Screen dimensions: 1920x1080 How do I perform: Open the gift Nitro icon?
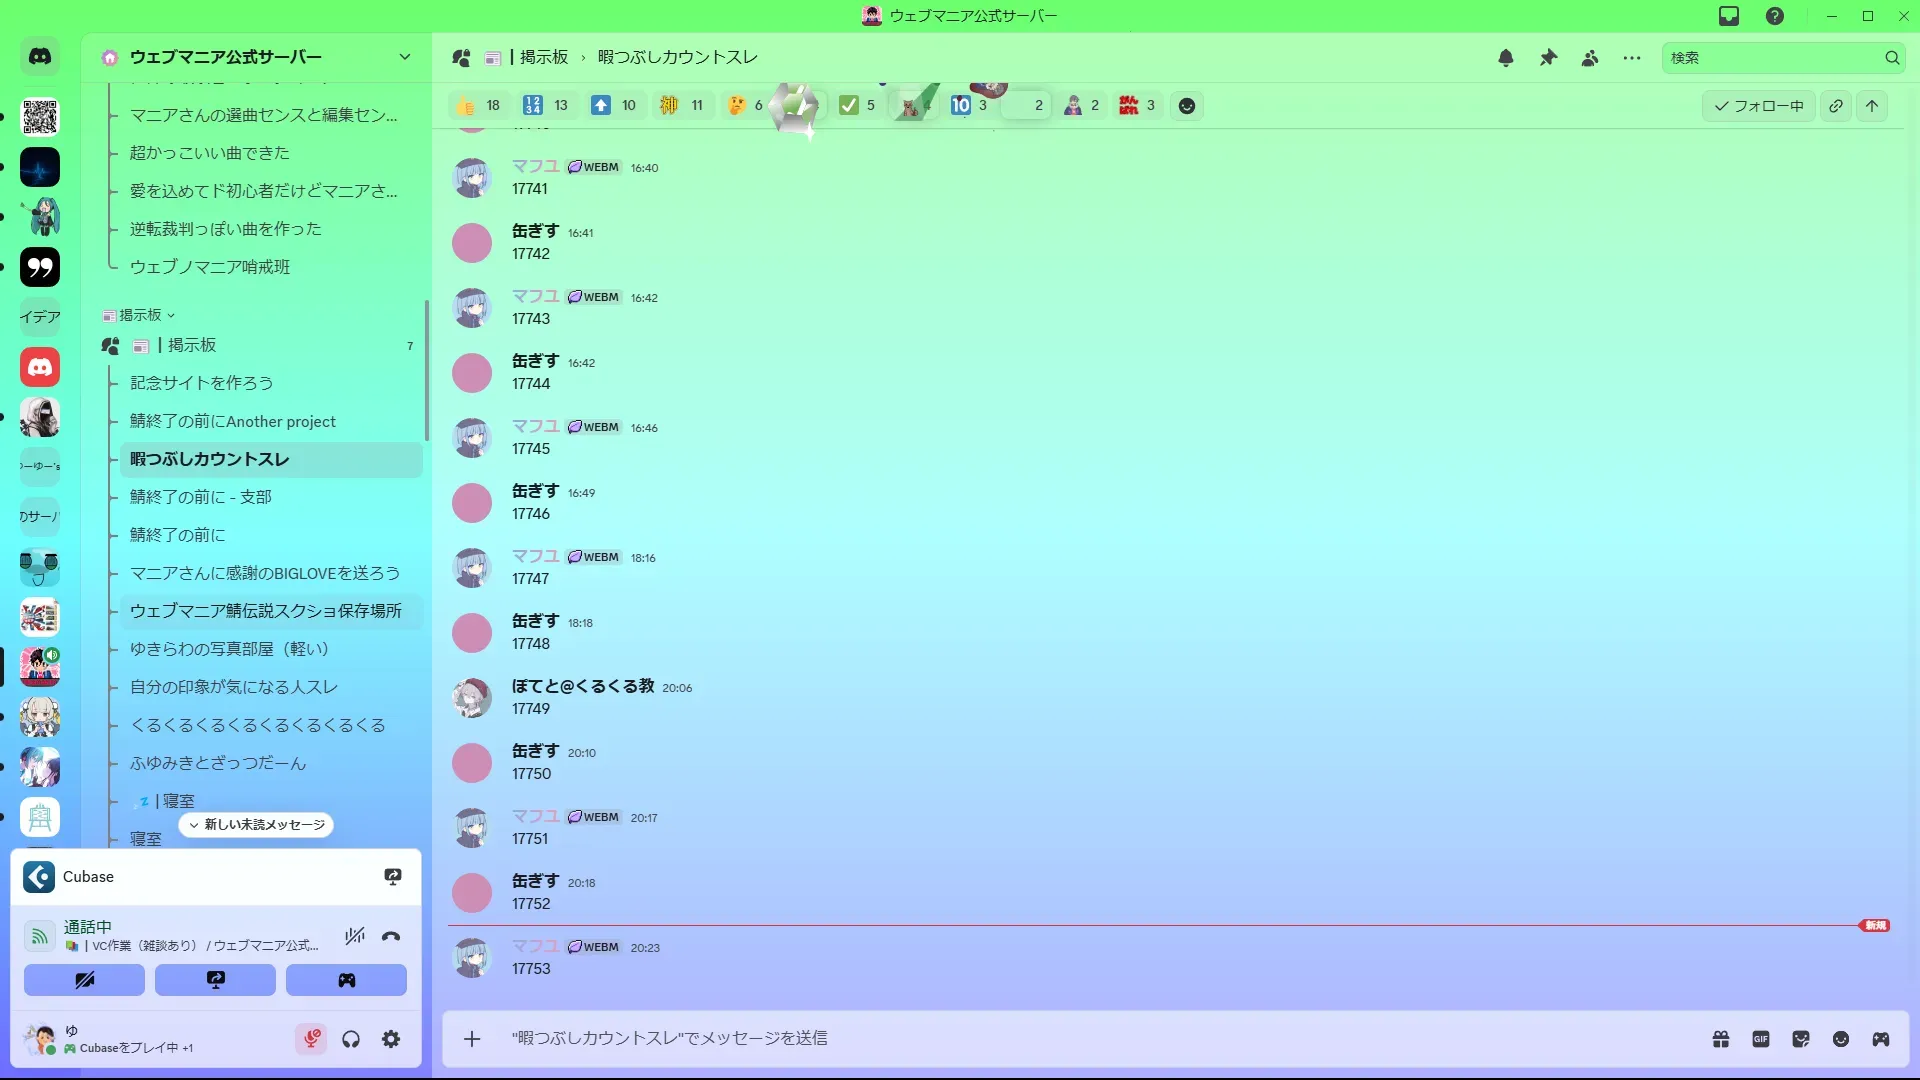1721,1039
